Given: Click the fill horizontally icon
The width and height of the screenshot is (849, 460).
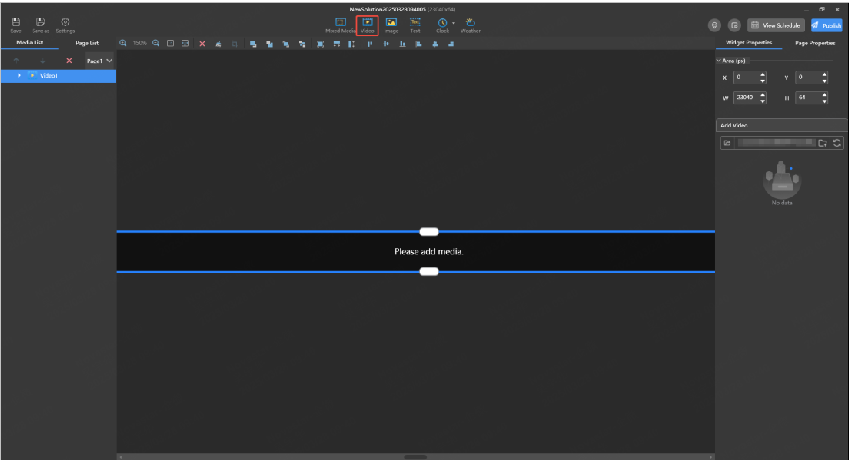Looking at the screenshot, I should [x=336, y=44].
